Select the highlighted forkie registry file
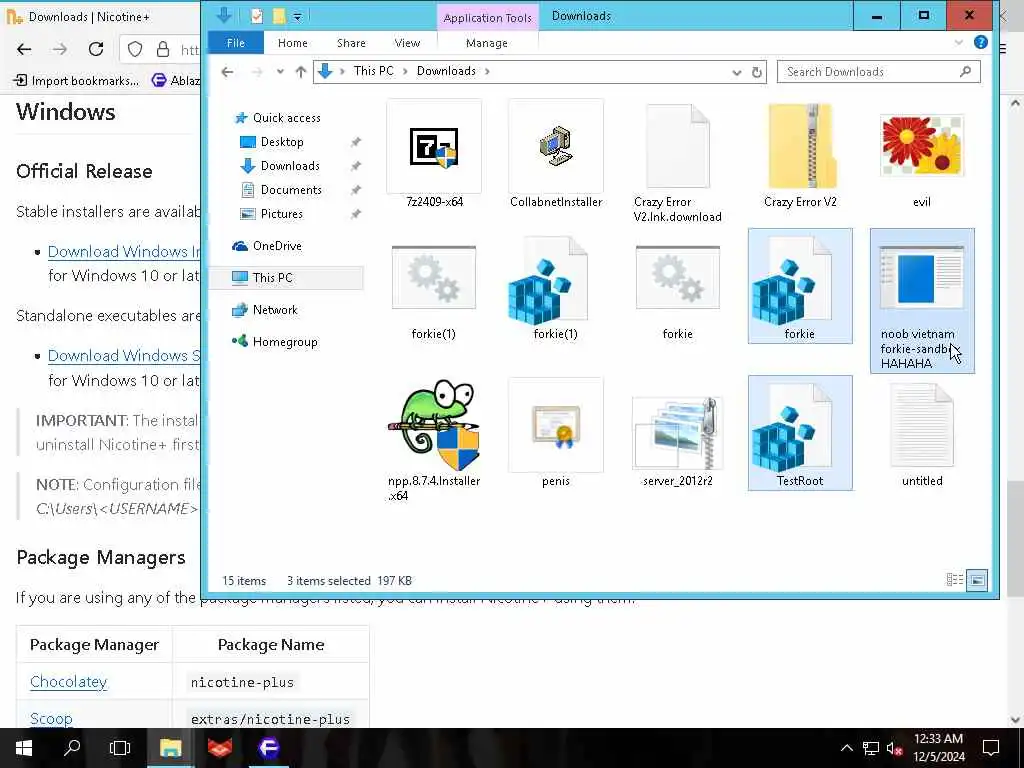 [800, 286]
